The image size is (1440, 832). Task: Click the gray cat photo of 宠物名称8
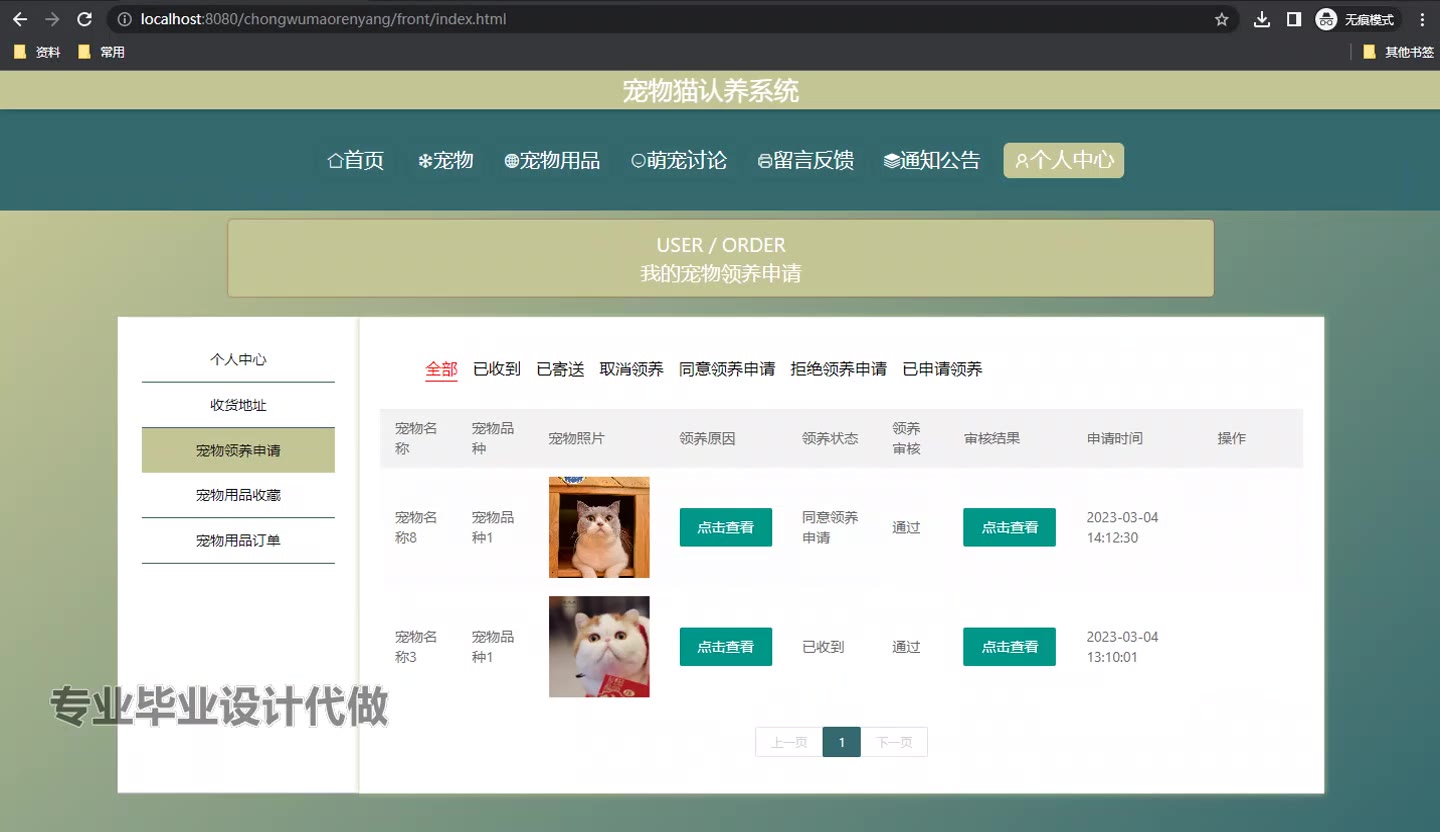point(599,527)
